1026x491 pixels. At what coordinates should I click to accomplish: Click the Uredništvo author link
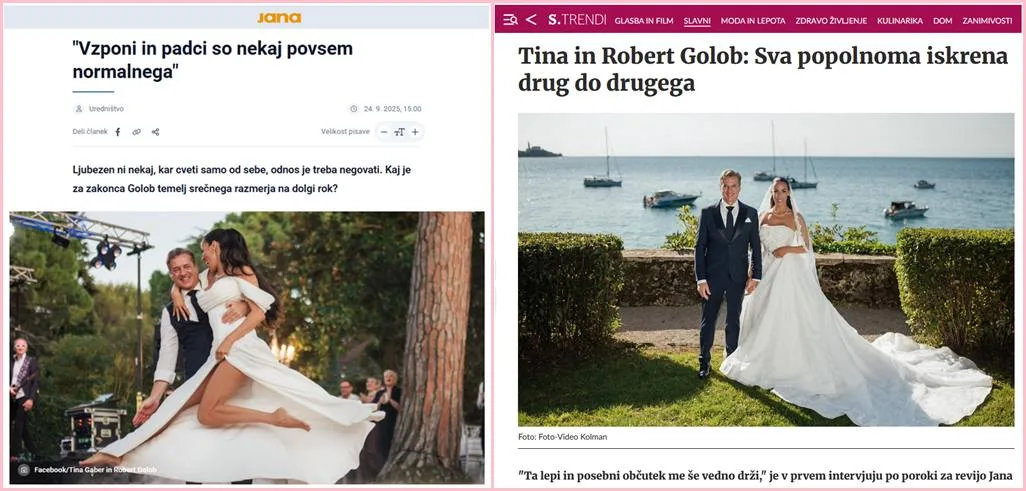click(x=106, y=109)
